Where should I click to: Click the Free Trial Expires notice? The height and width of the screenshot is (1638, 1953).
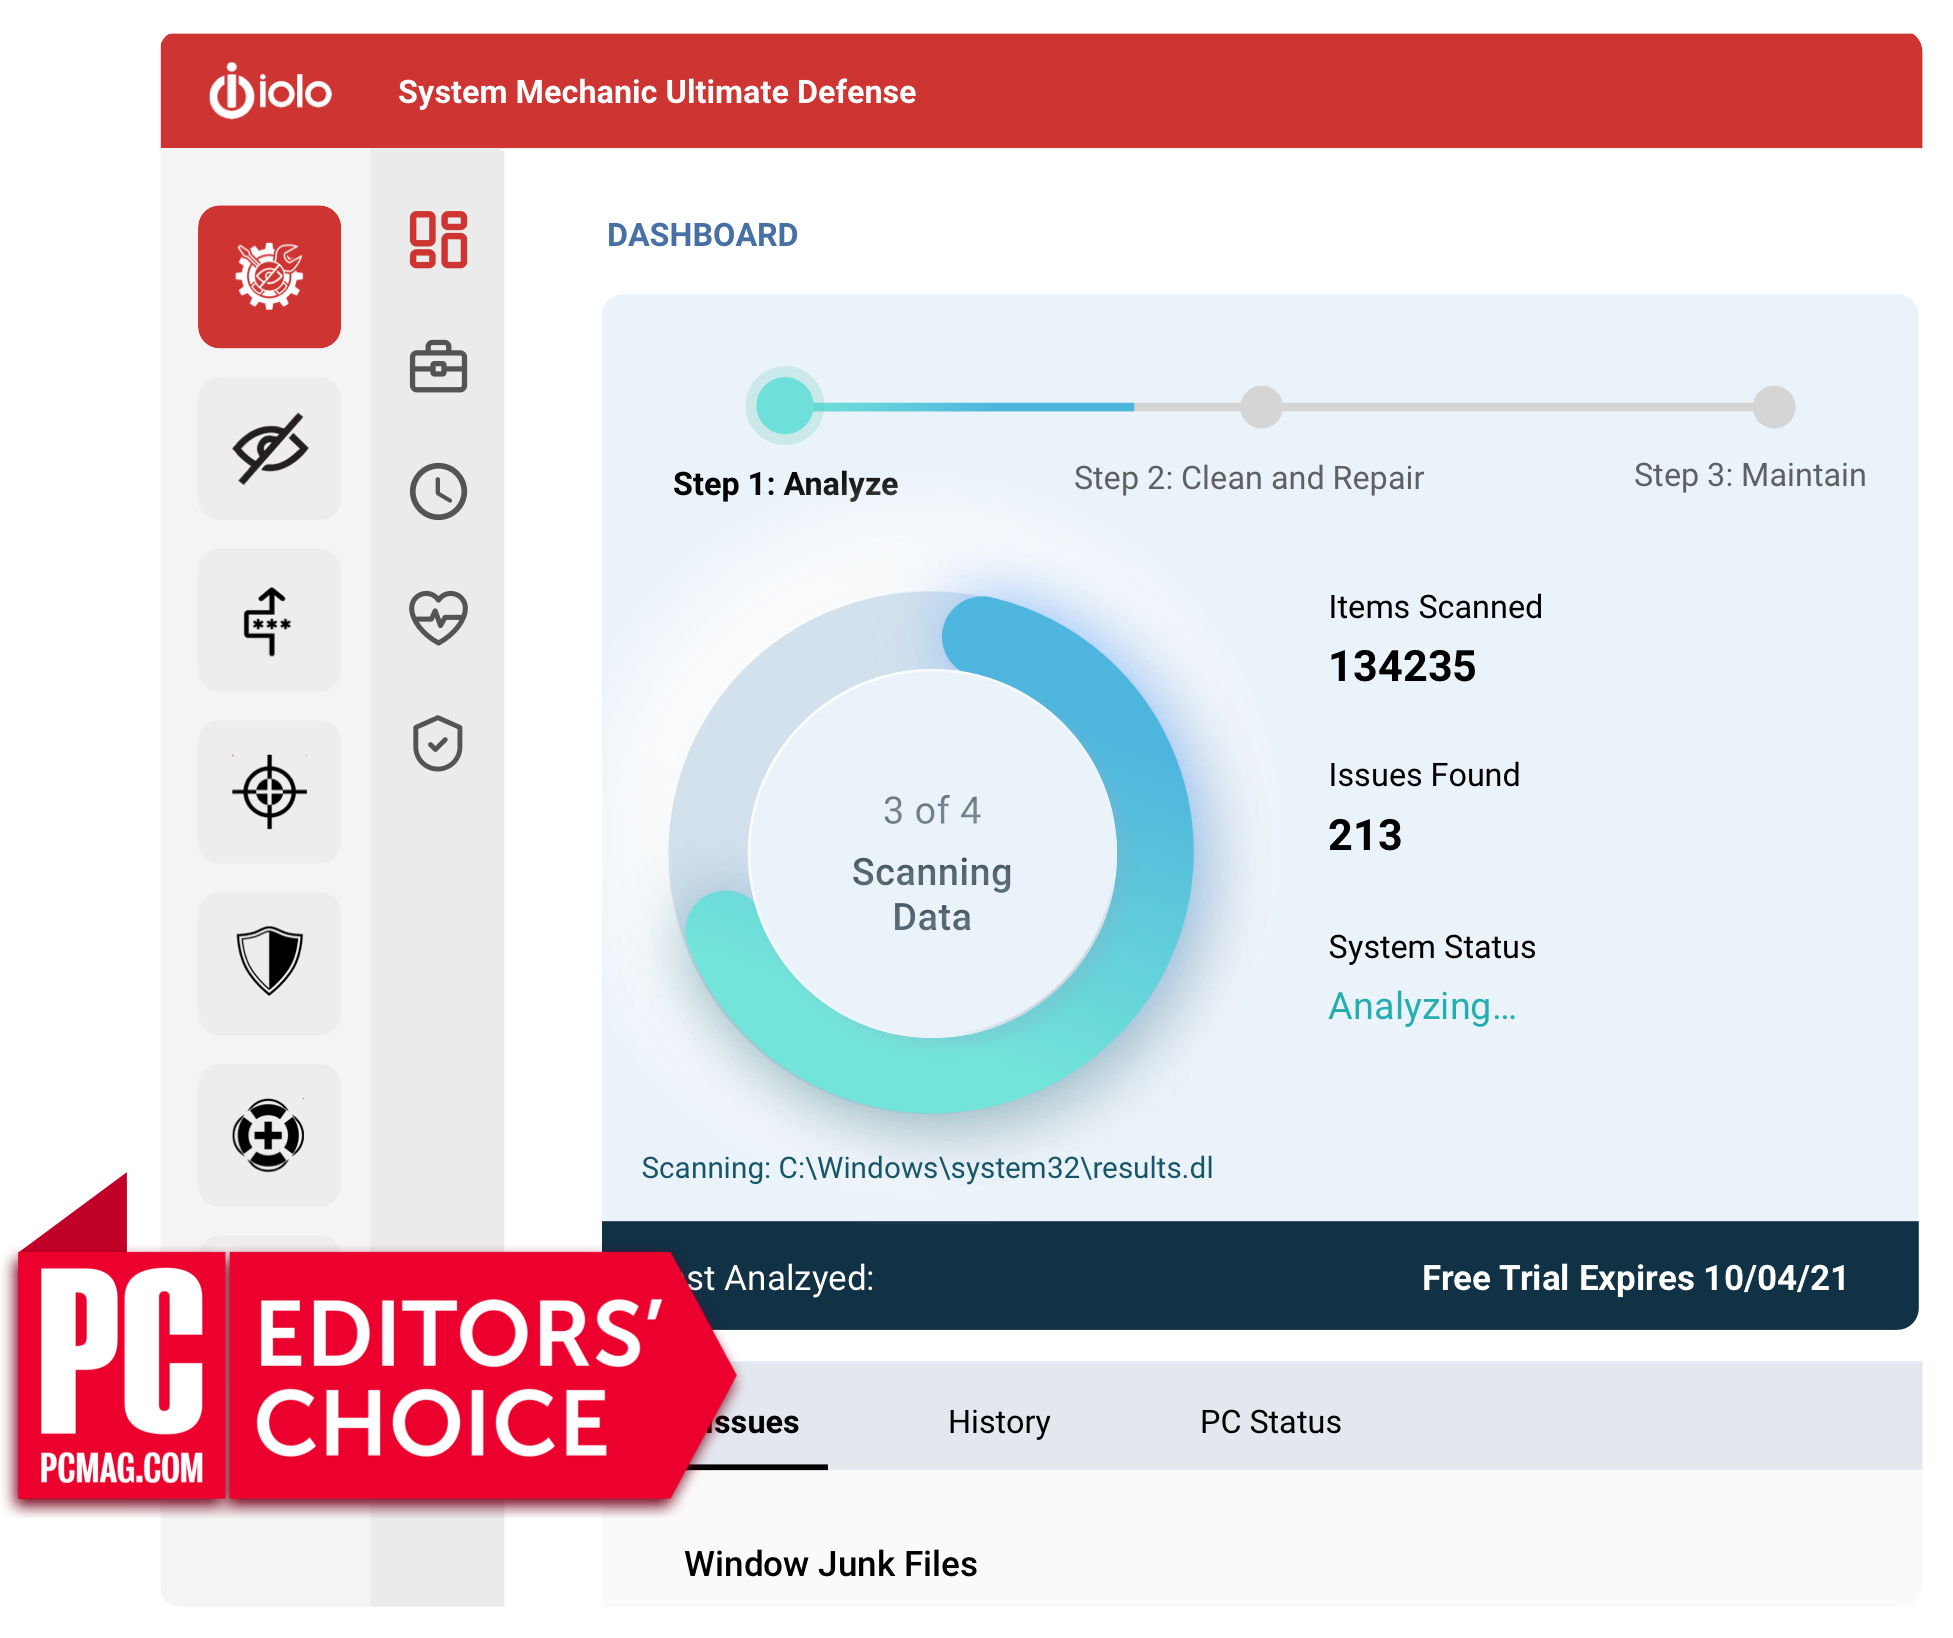1634,1277
